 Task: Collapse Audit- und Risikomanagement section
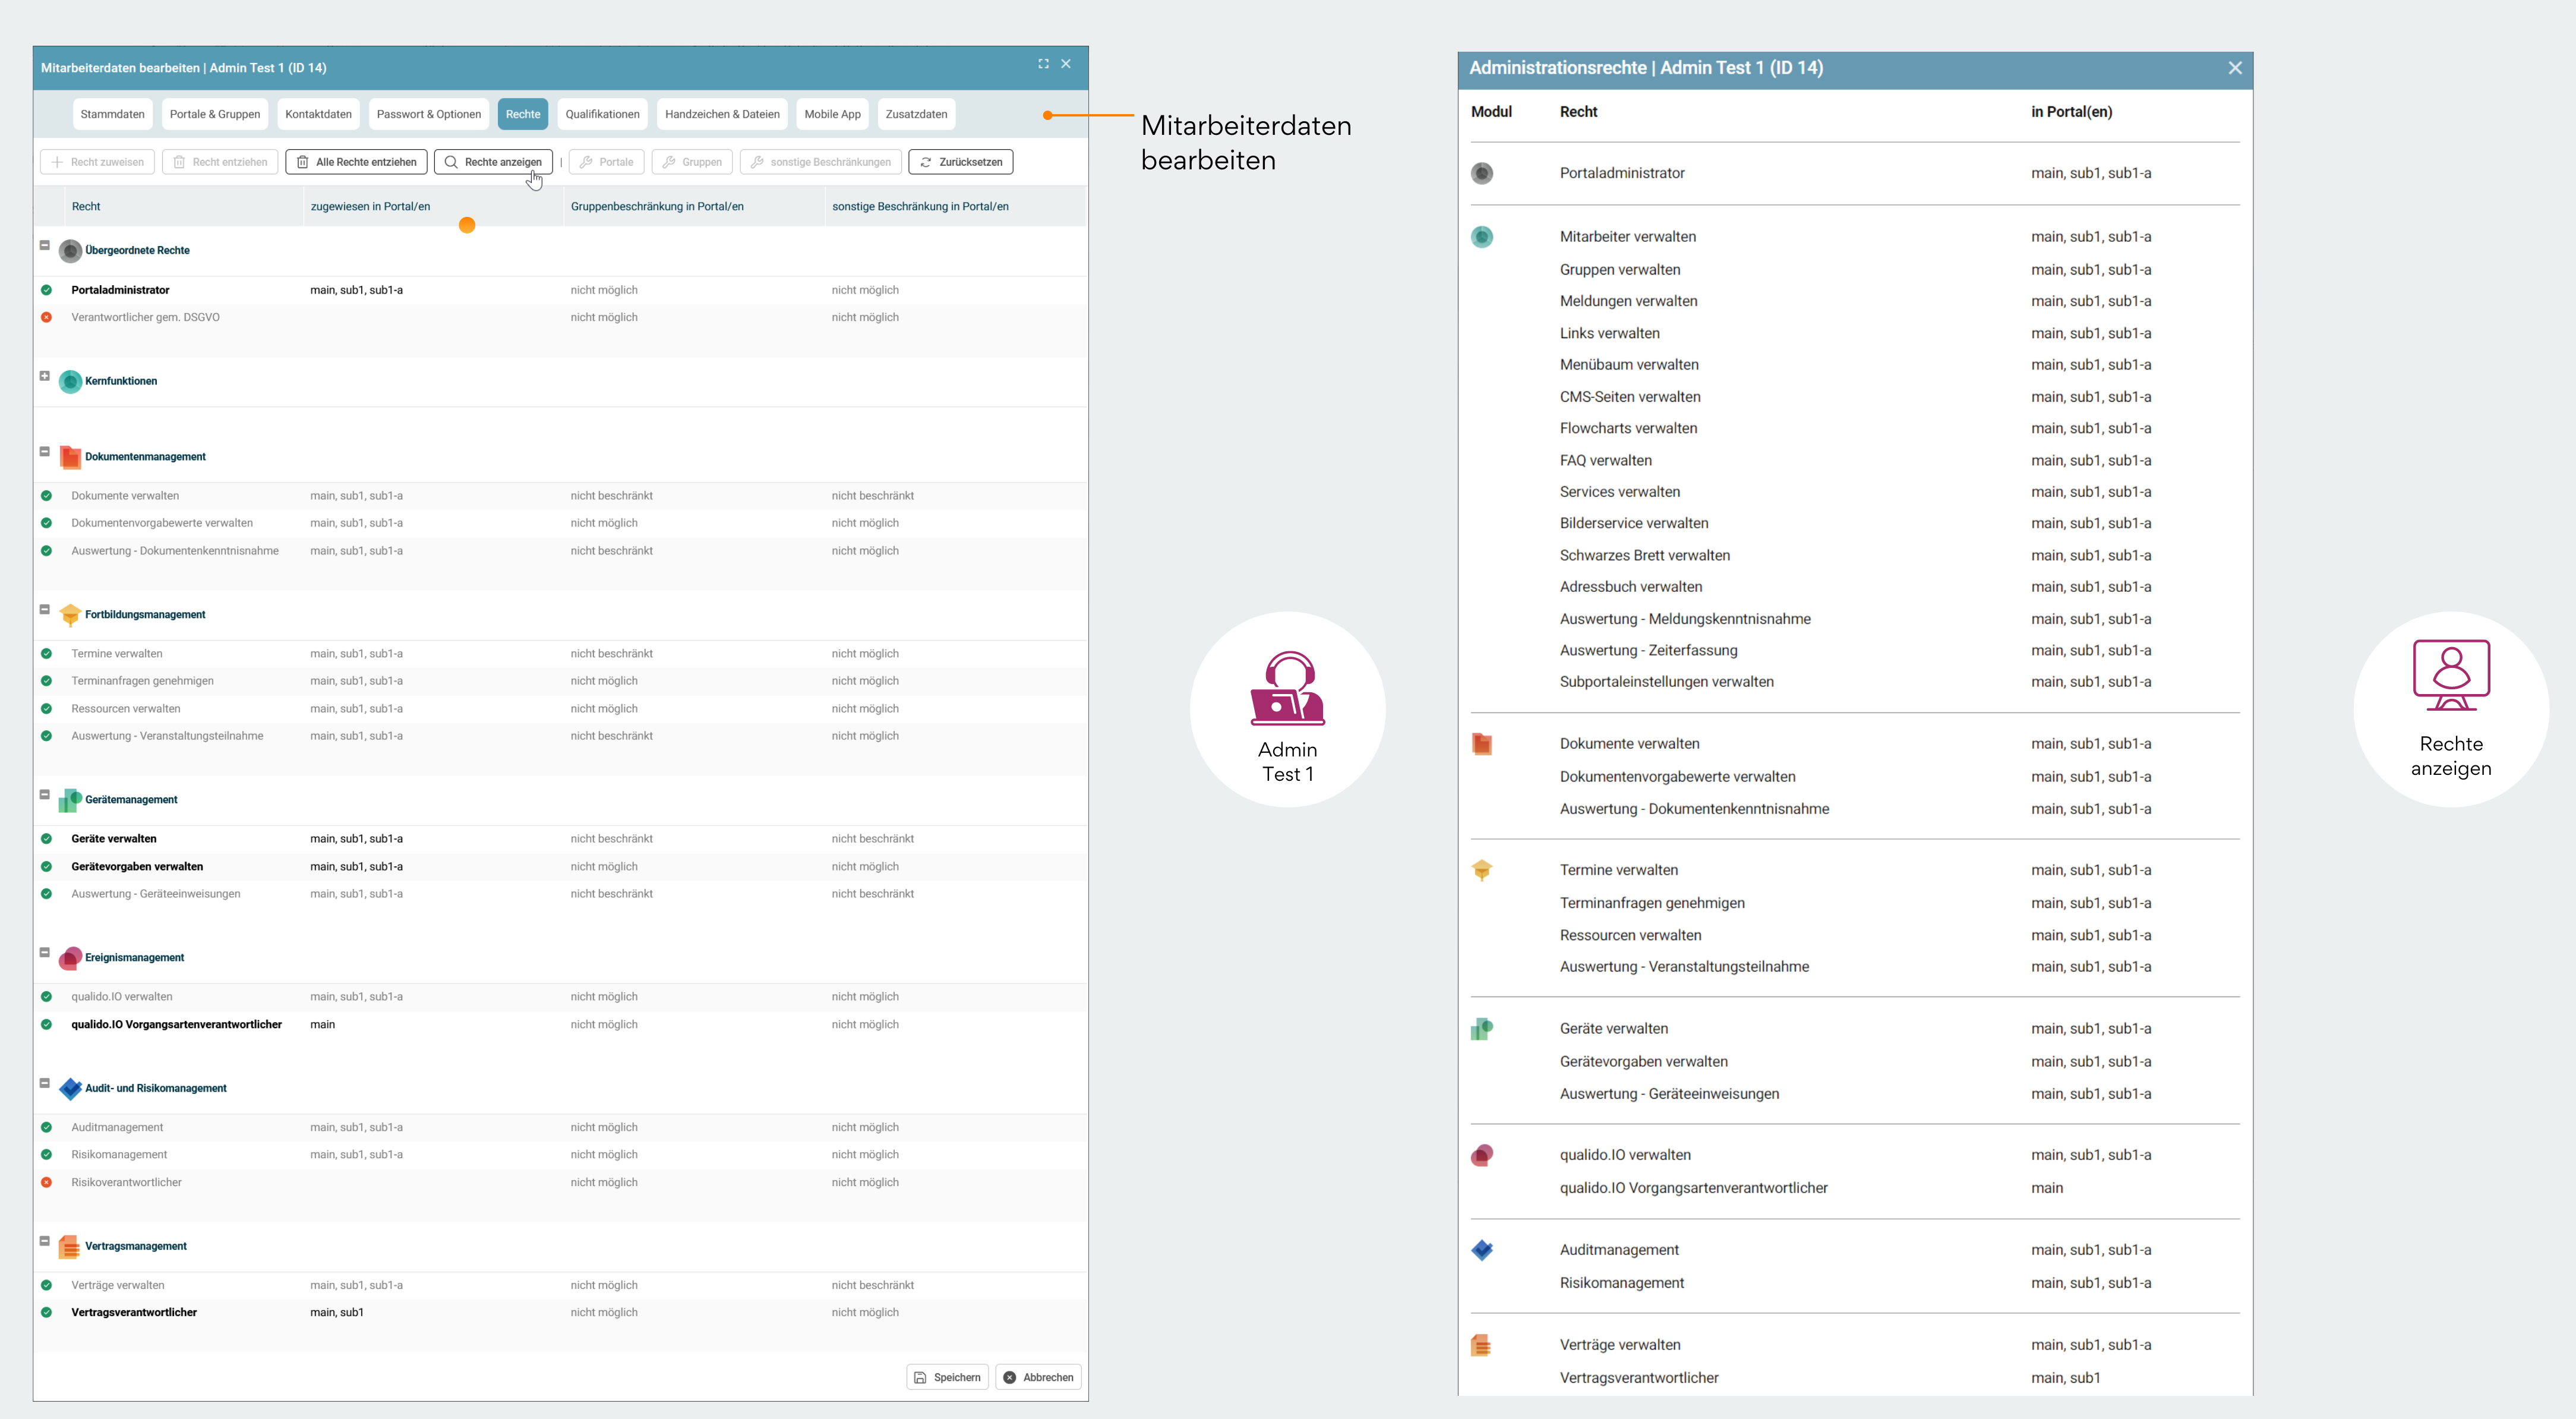tap(44, 1083)
